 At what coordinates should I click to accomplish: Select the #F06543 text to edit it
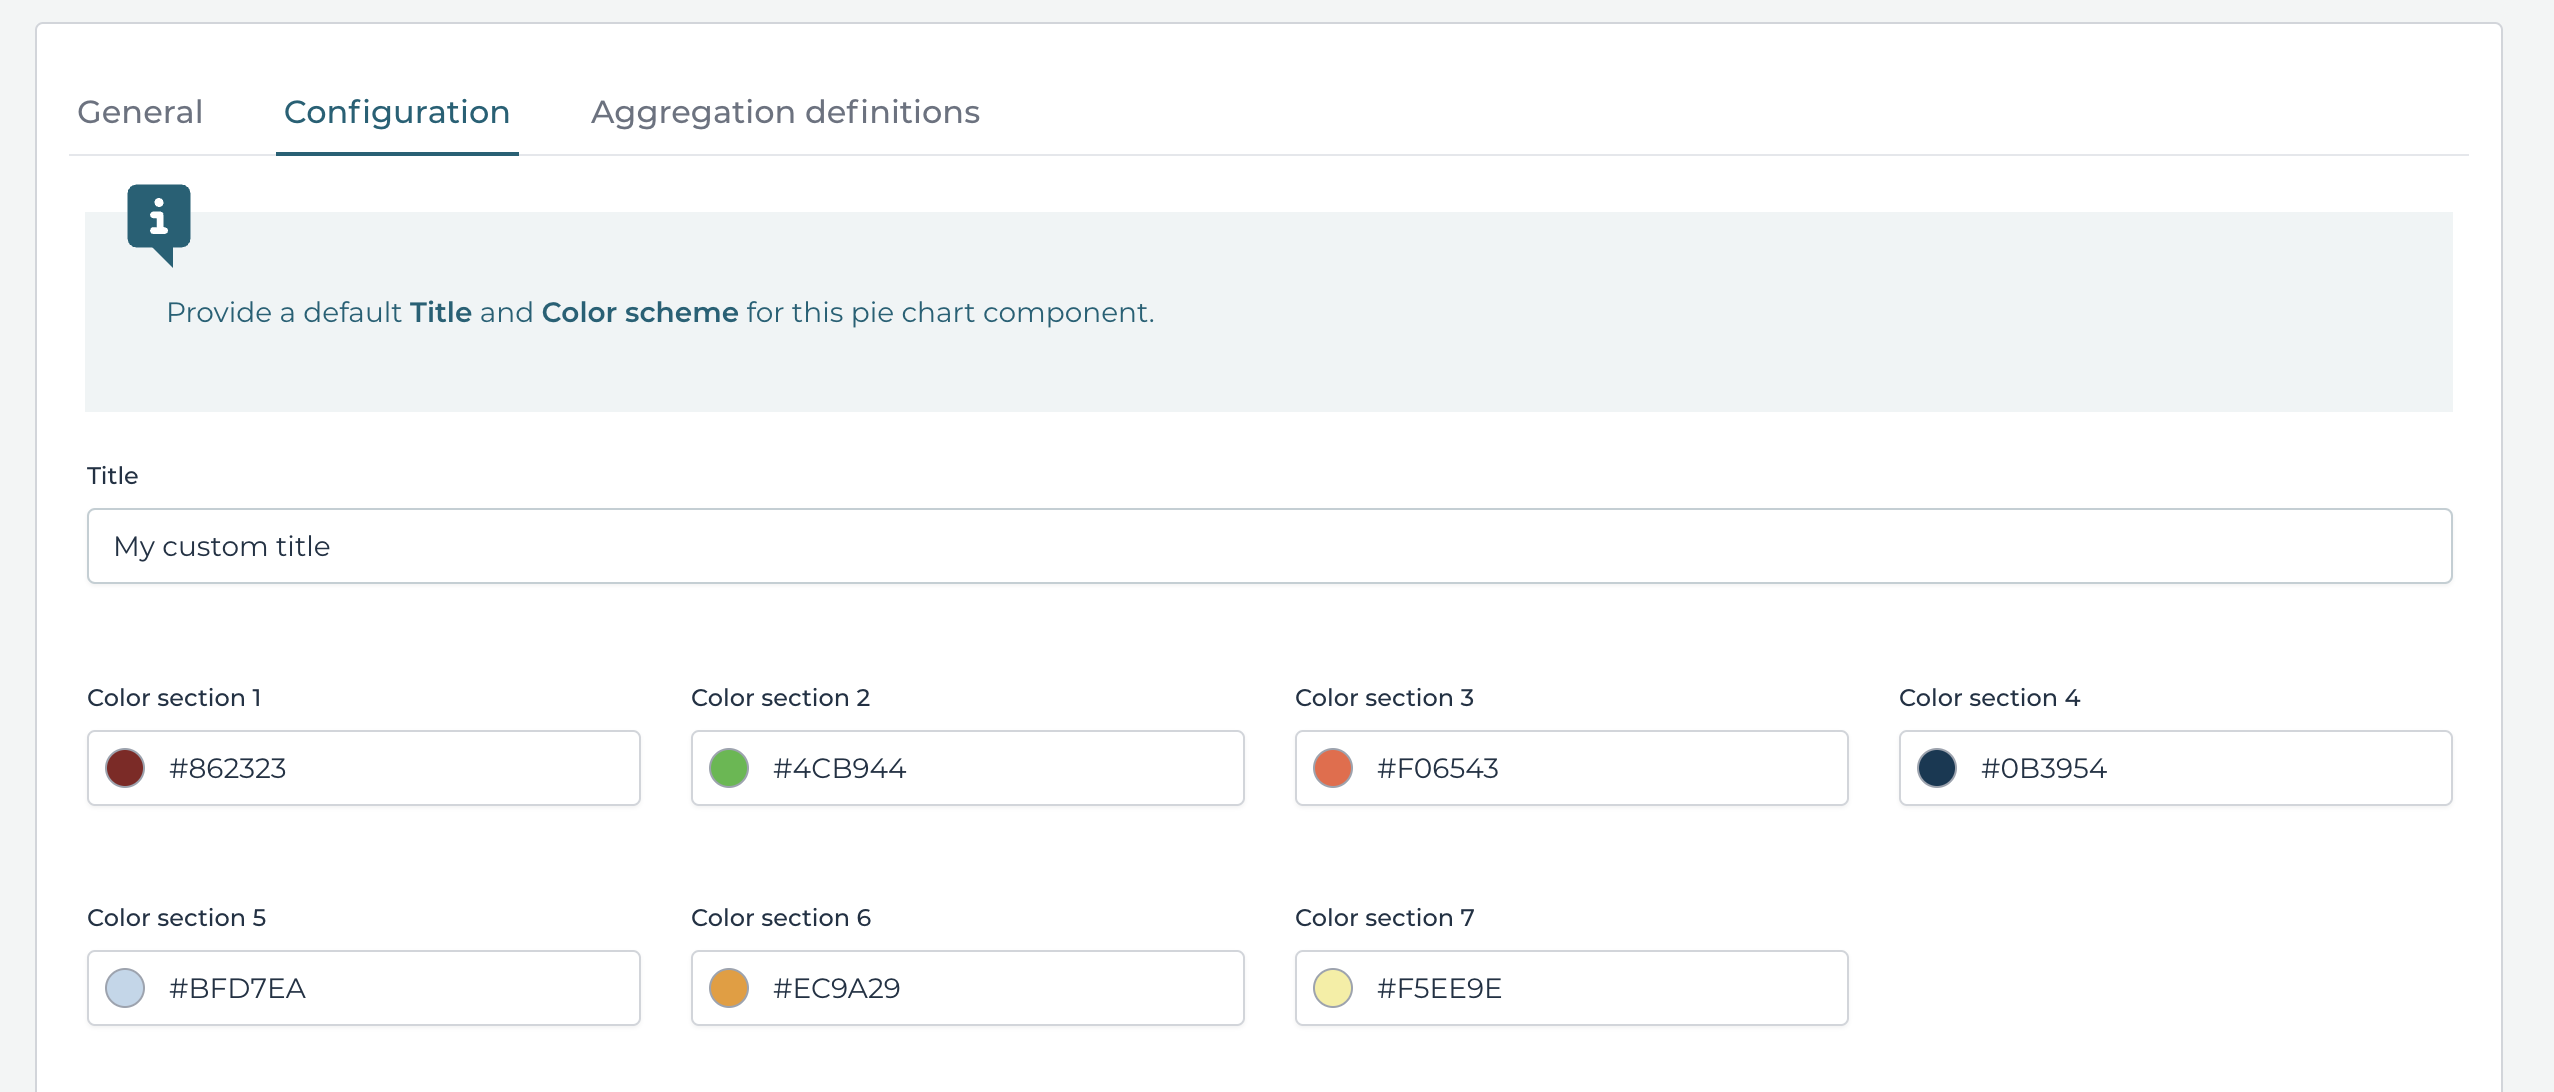coord(1437,768)
